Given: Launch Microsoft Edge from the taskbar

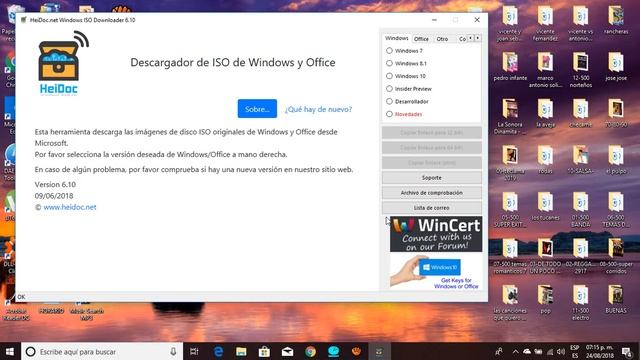Looking at the screenshot, I should 218,351.
